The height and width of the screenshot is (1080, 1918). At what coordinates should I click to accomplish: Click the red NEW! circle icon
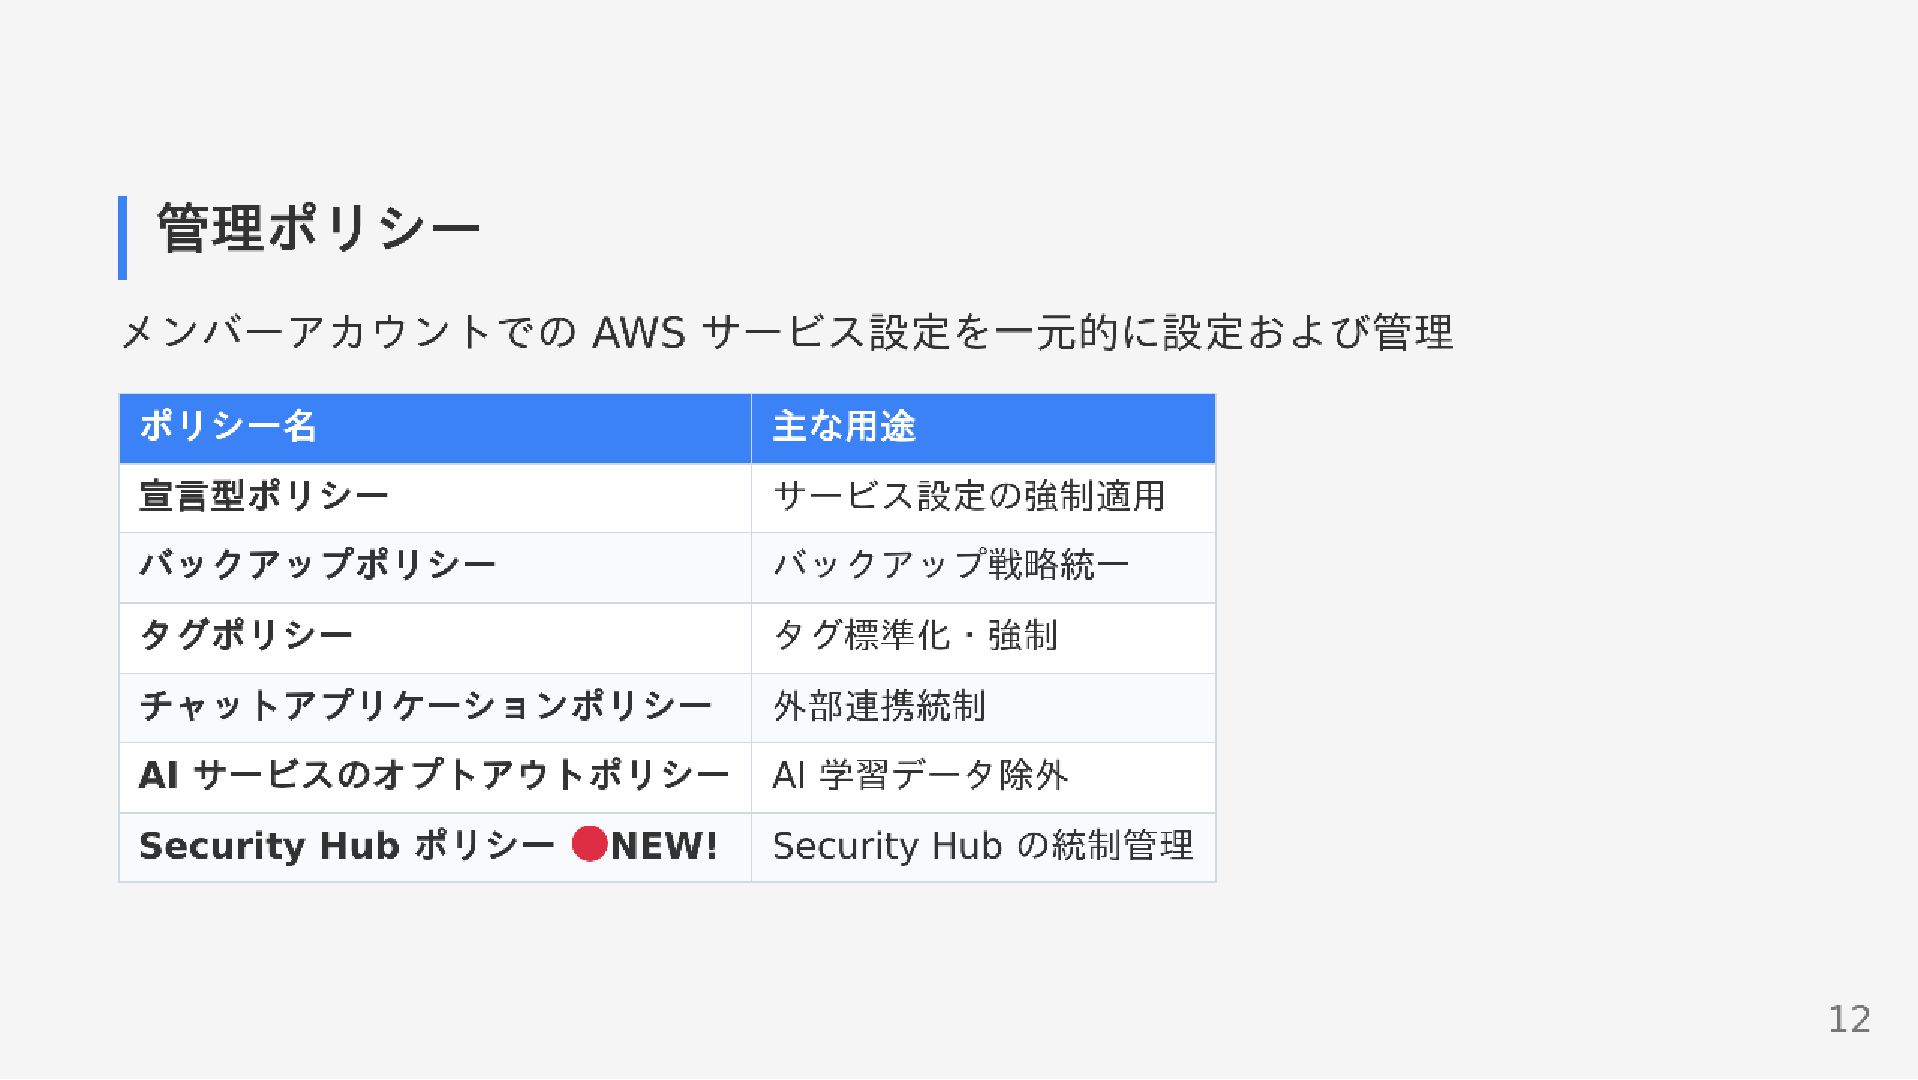pos(590,844)
